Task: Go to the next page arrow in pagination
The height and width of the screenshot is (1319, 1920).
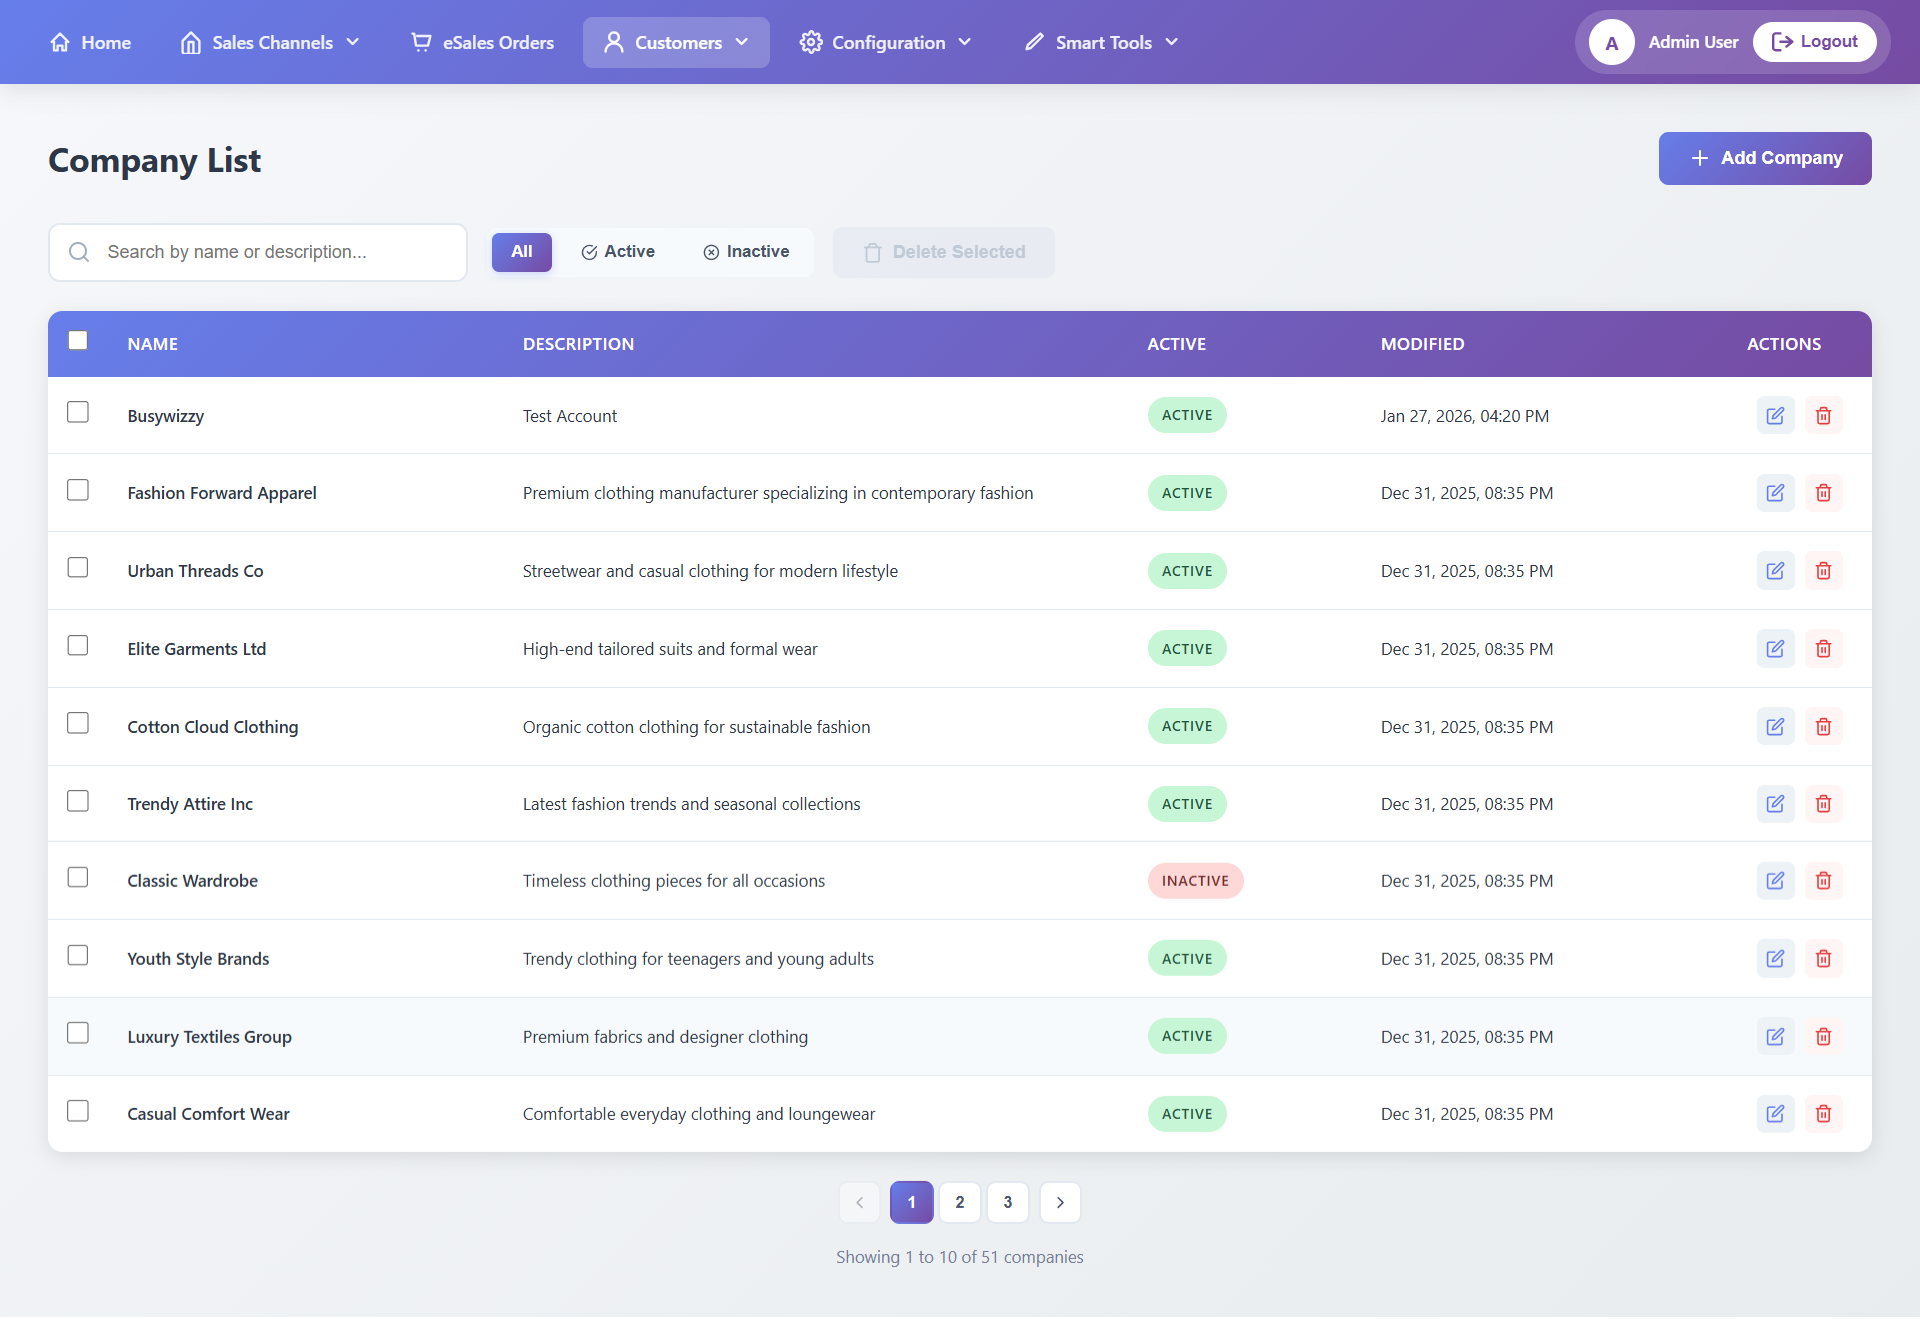Action: [x=1060, y=1202]
